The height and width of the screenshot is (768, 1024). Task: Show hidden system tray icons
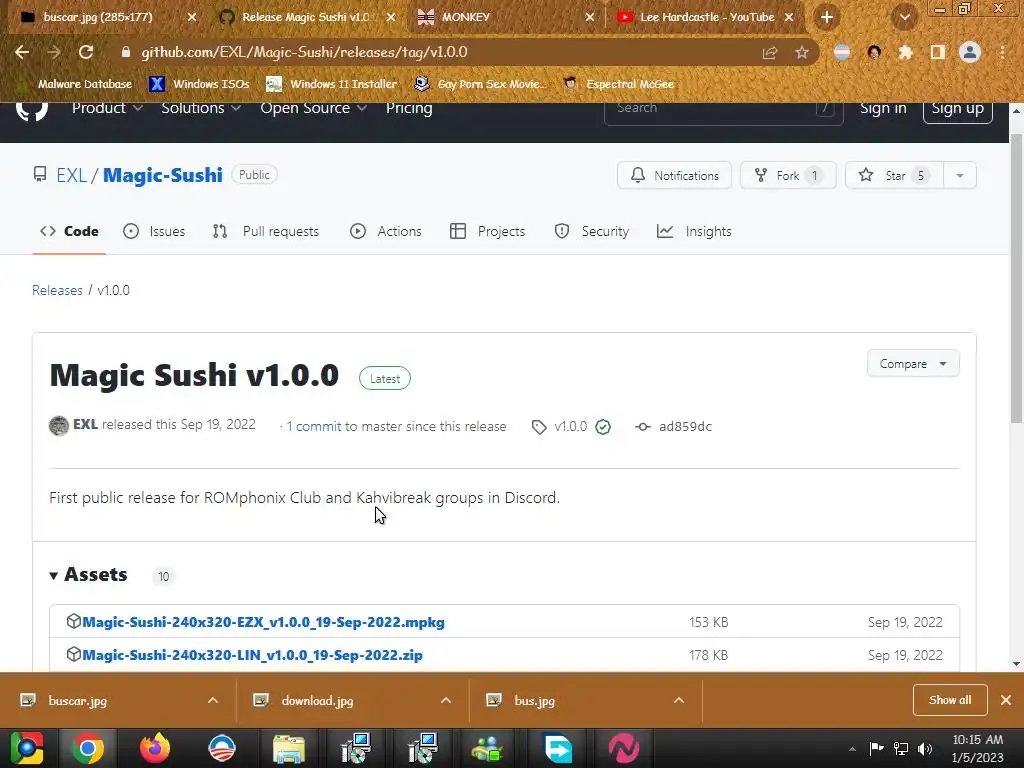[852, 749]
